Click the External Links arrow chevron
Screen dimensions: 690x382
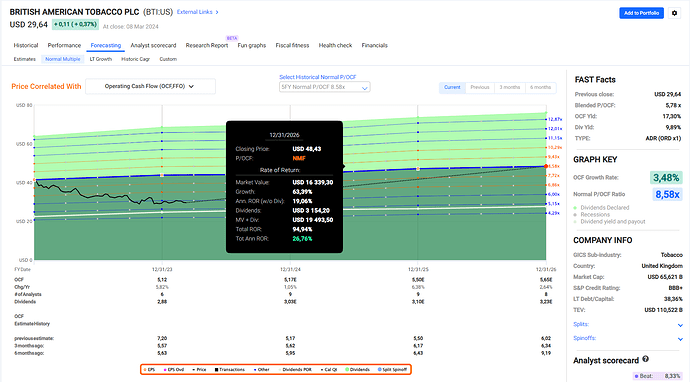point(217,12)
